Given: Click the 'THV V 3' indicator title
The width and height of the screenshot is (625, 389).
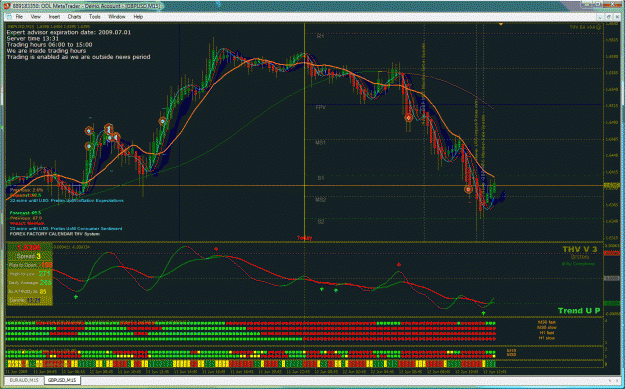Looking at the screenshot, I should coord(580,250).
